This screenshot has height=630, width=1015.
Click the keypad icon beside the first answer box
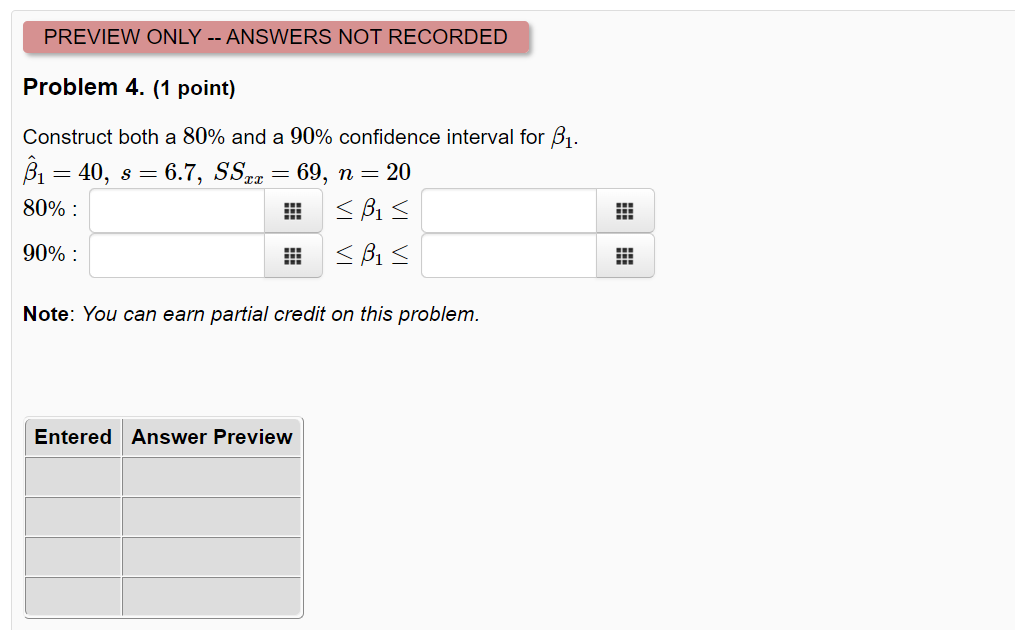293,210
